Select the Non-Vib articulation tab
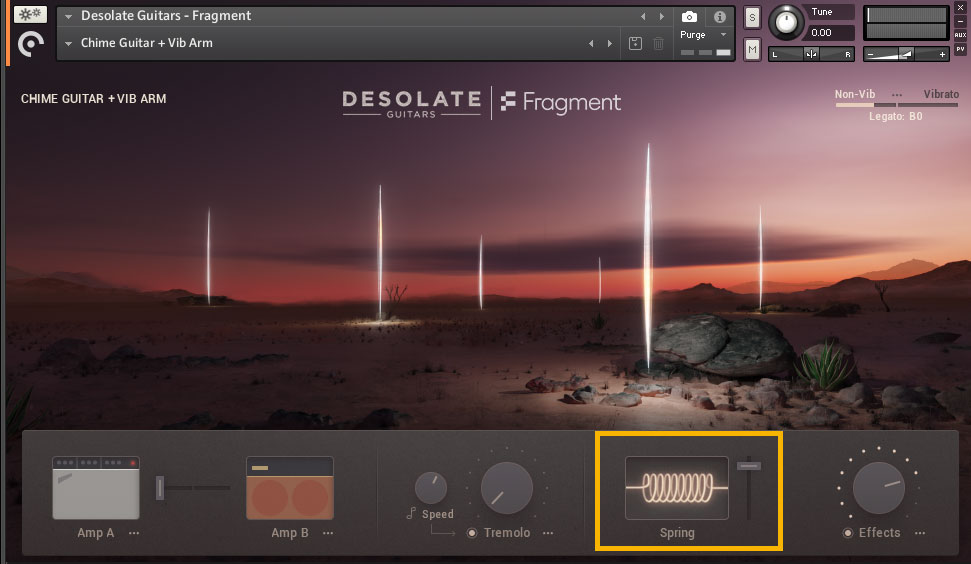Screen dimensions: 971x564 (x=855, y=94)
